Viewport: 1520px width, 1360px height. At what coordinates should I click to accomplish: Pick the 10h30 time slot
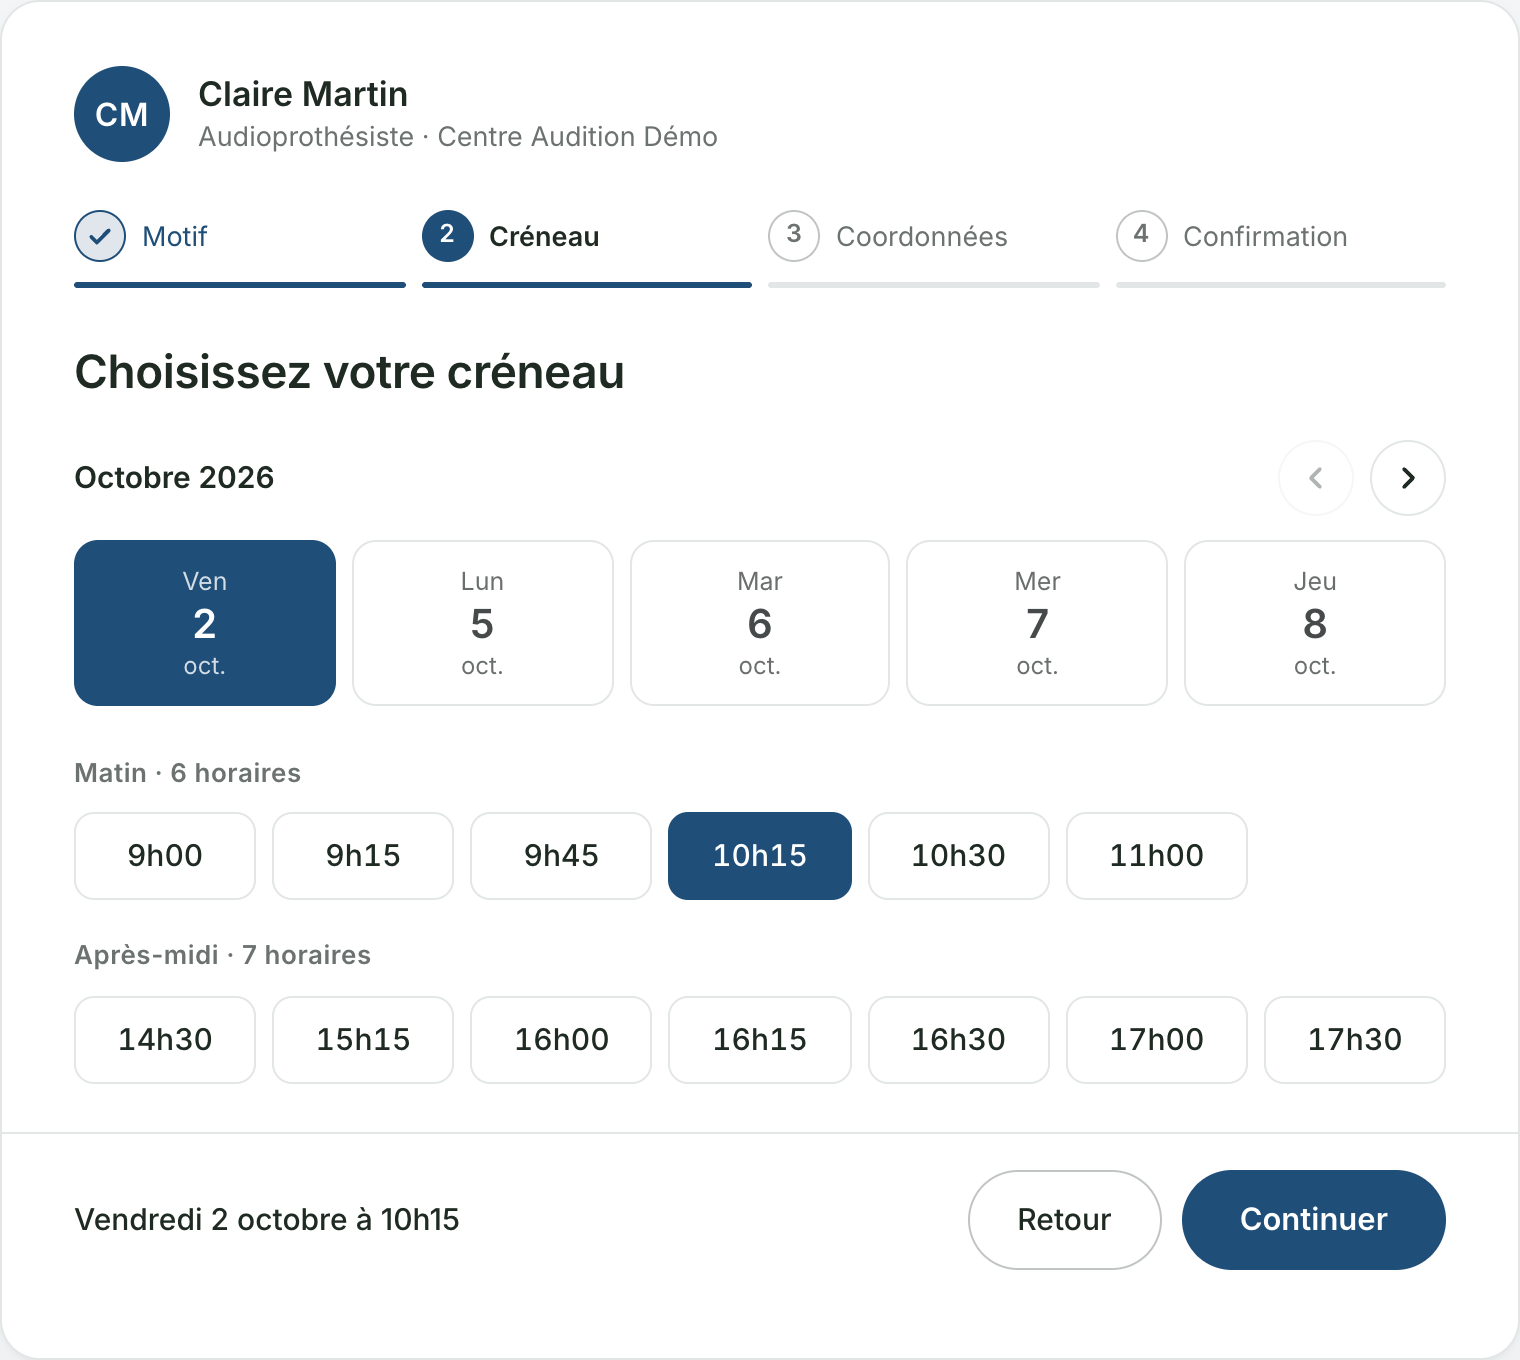(959, 856)
